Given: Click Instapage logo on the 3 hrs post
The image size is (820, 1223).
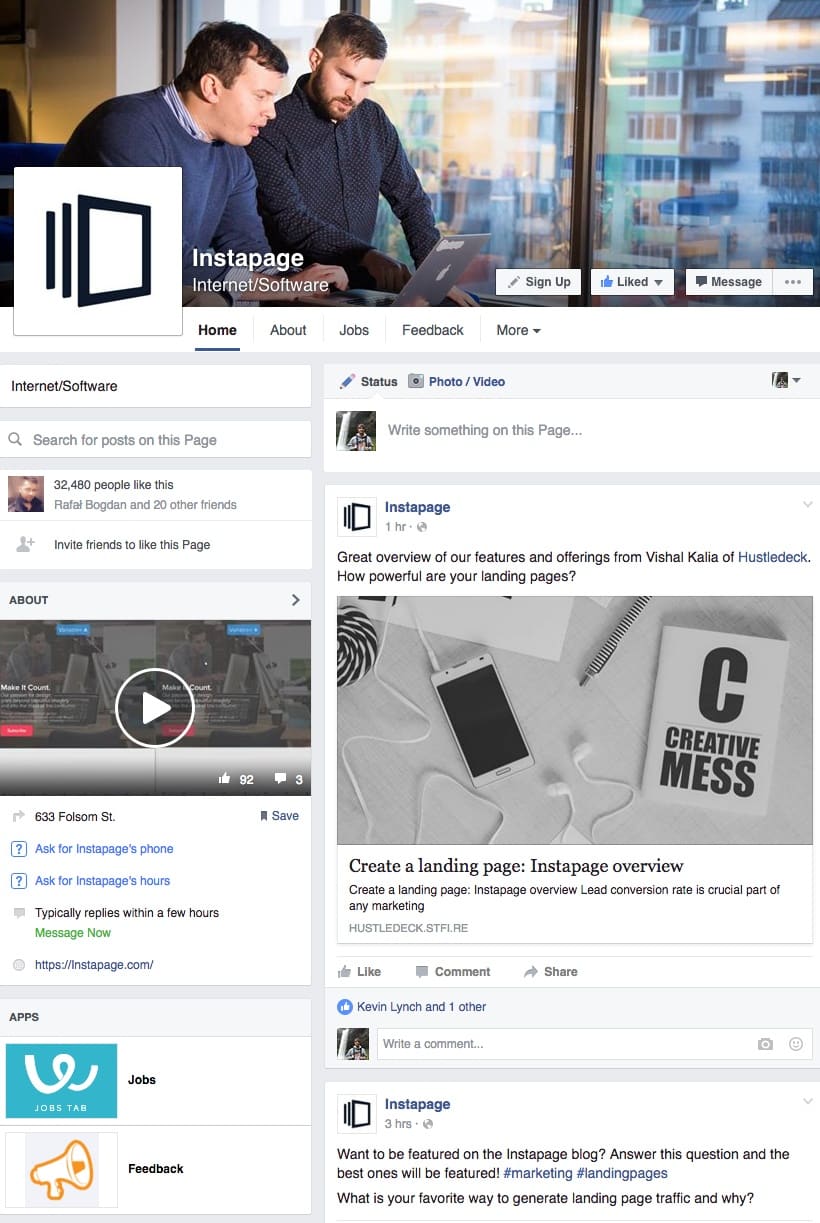Looking at the screenshot, I should (x=357, y=1114).
